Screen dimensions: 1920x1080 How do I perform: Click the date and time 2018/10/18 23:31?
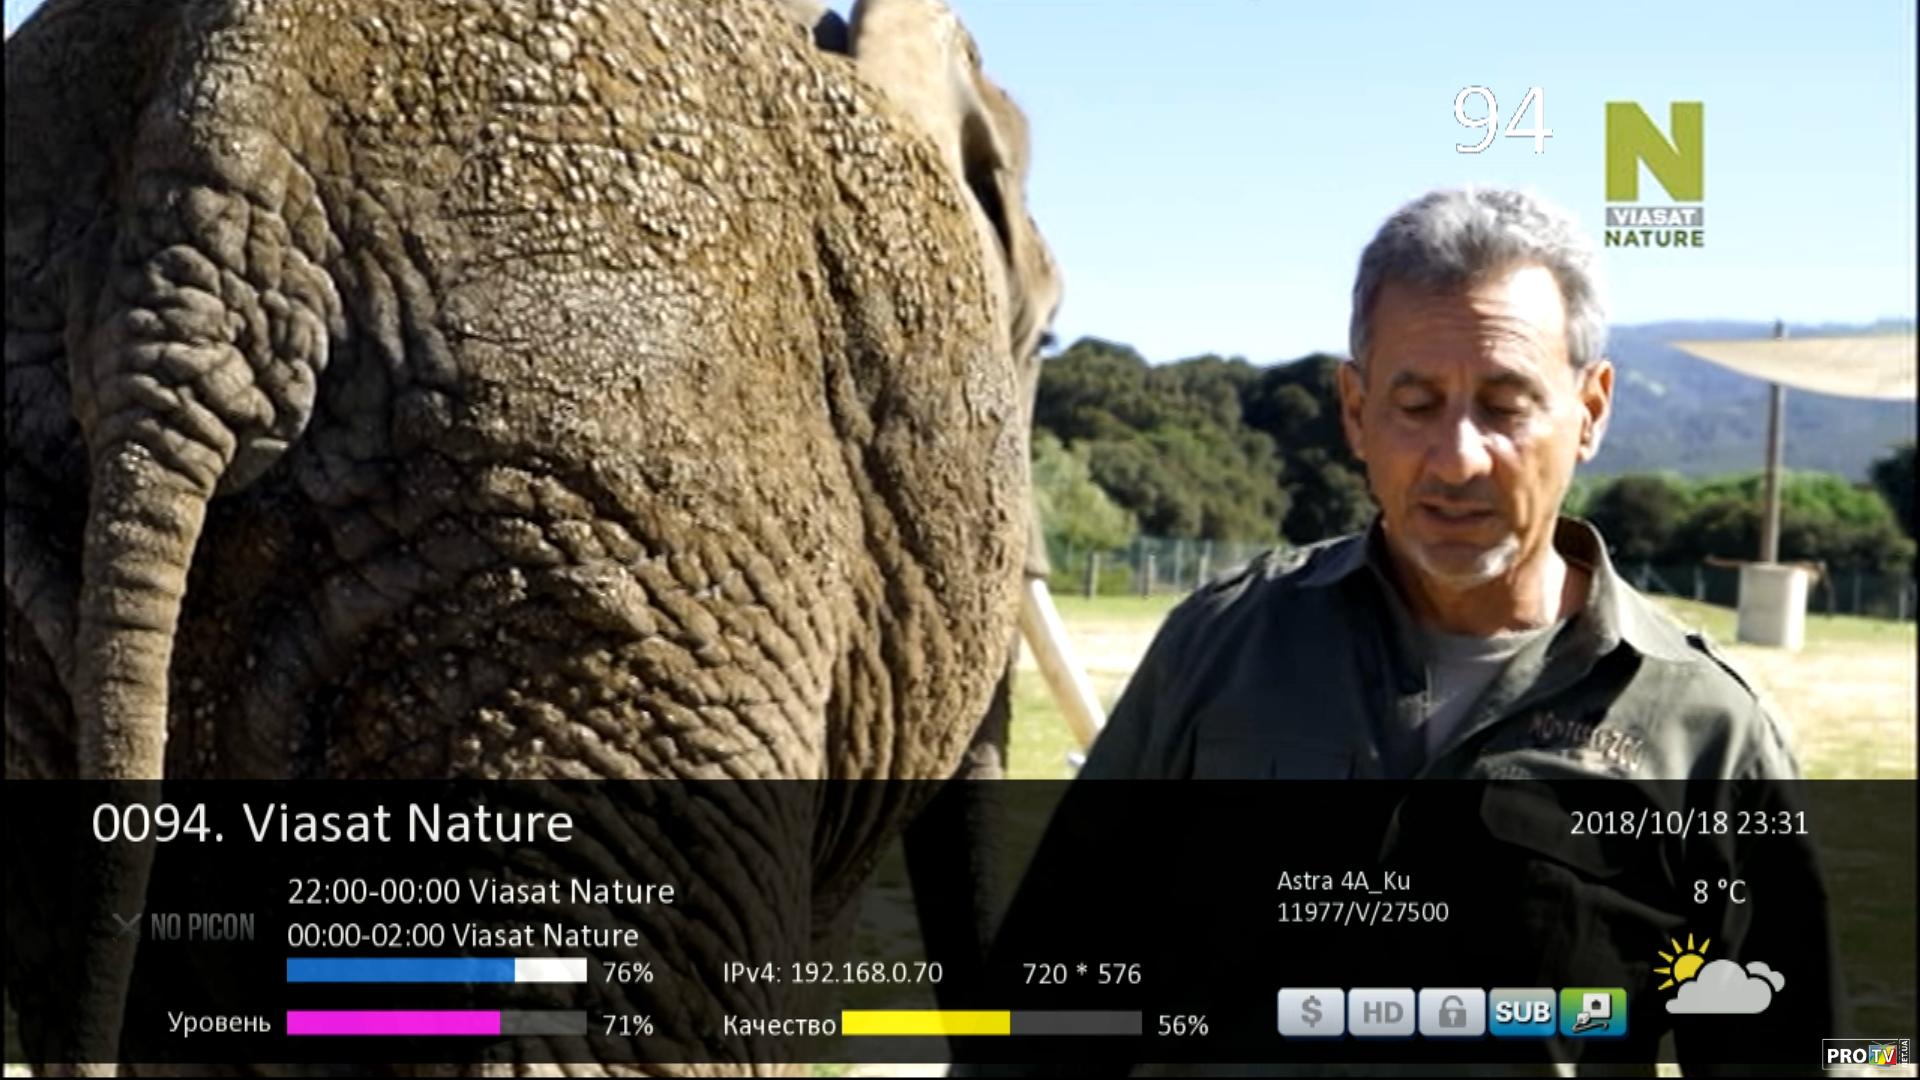1688,823
